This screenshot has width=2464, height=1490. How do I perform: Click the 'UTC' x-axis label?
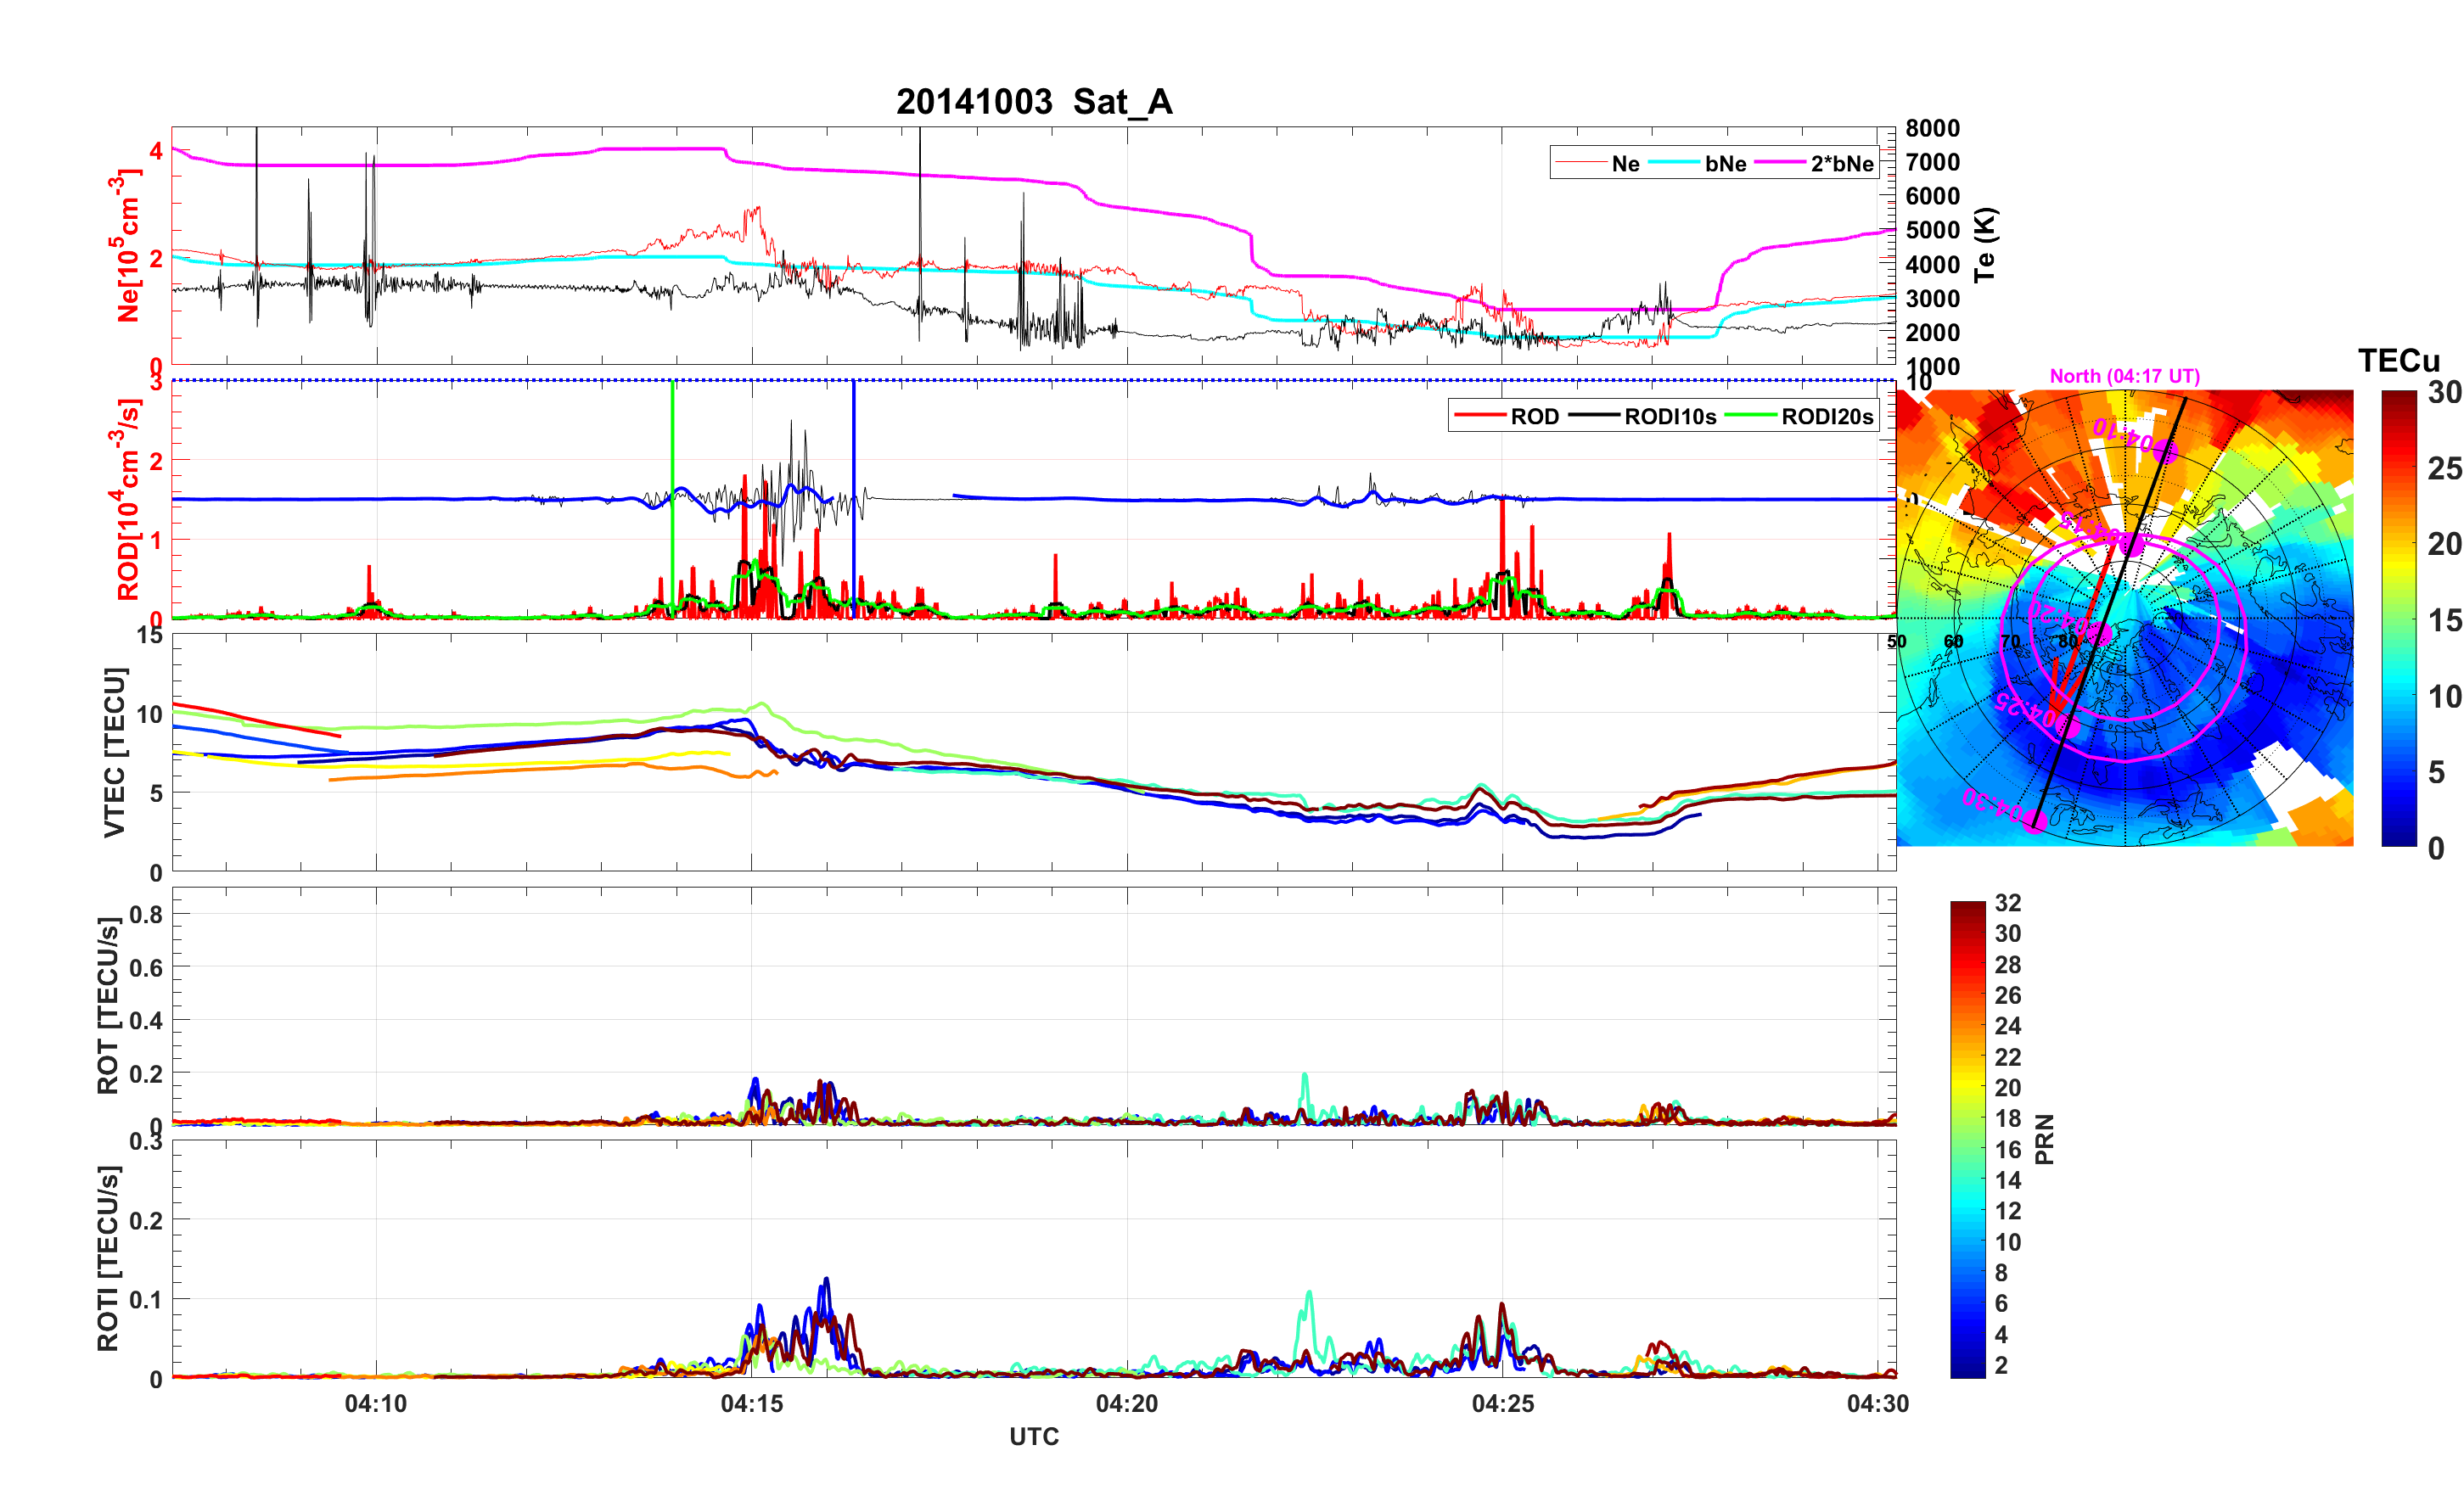point(1033,1437)
